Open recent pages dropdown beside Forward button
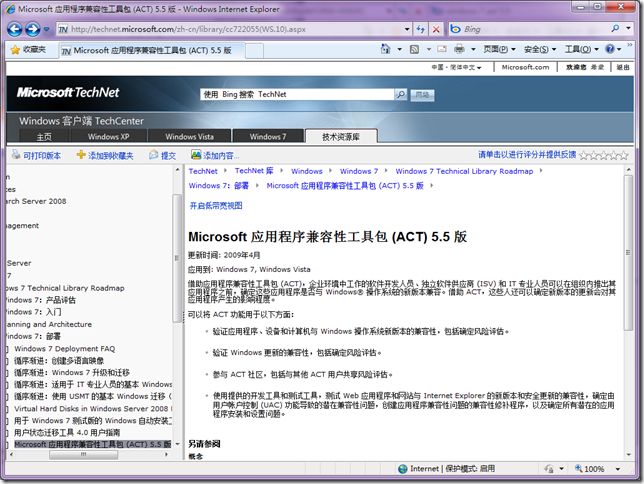644x484 pixels. pos(46,30)
